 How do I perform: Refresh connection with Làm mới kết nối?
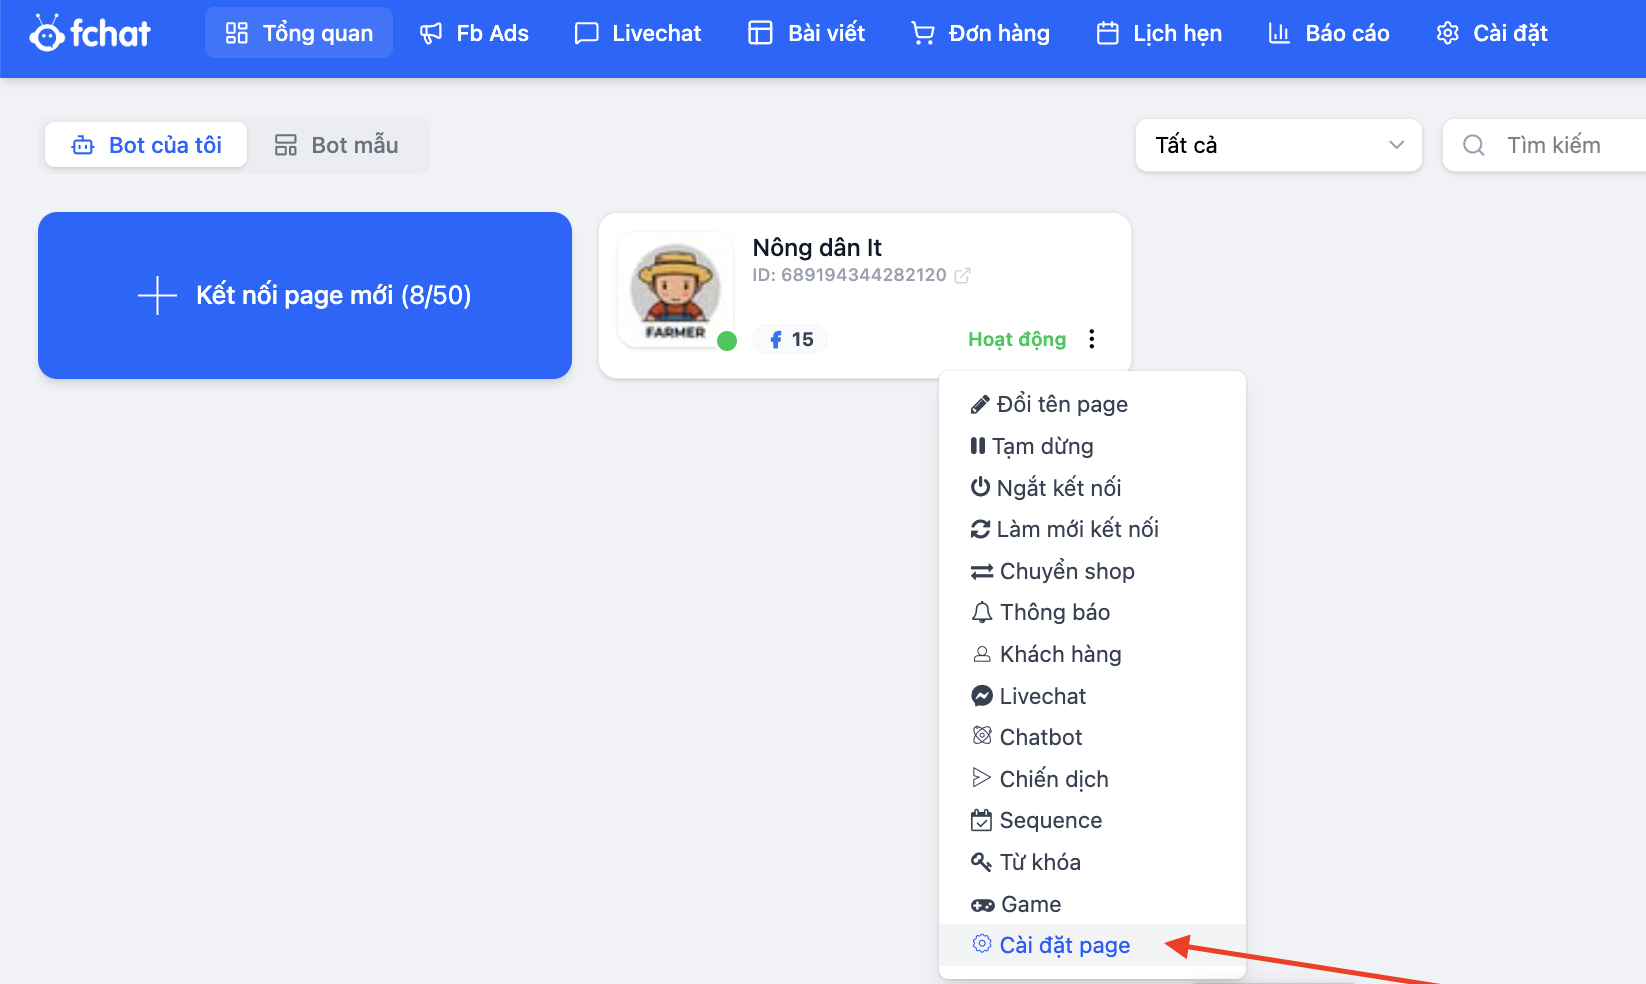(x=1065, y=529)
